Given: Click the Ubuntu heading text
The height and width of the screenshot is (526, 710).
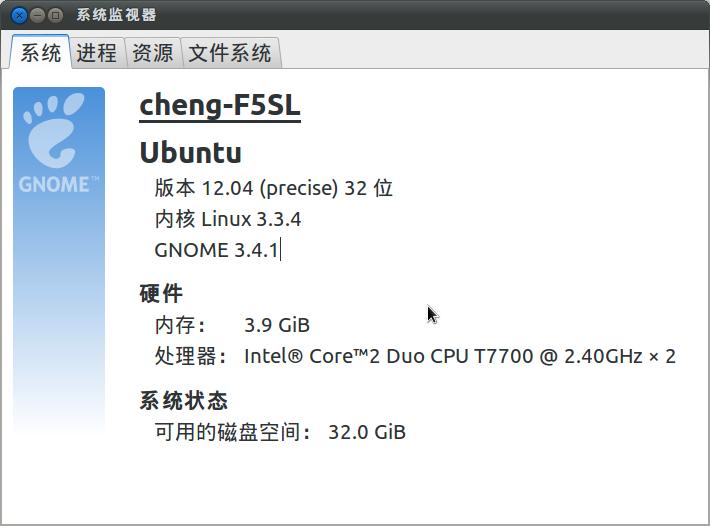Looking at the screenshot, I should pyautogui.click(x=191, y=153).
